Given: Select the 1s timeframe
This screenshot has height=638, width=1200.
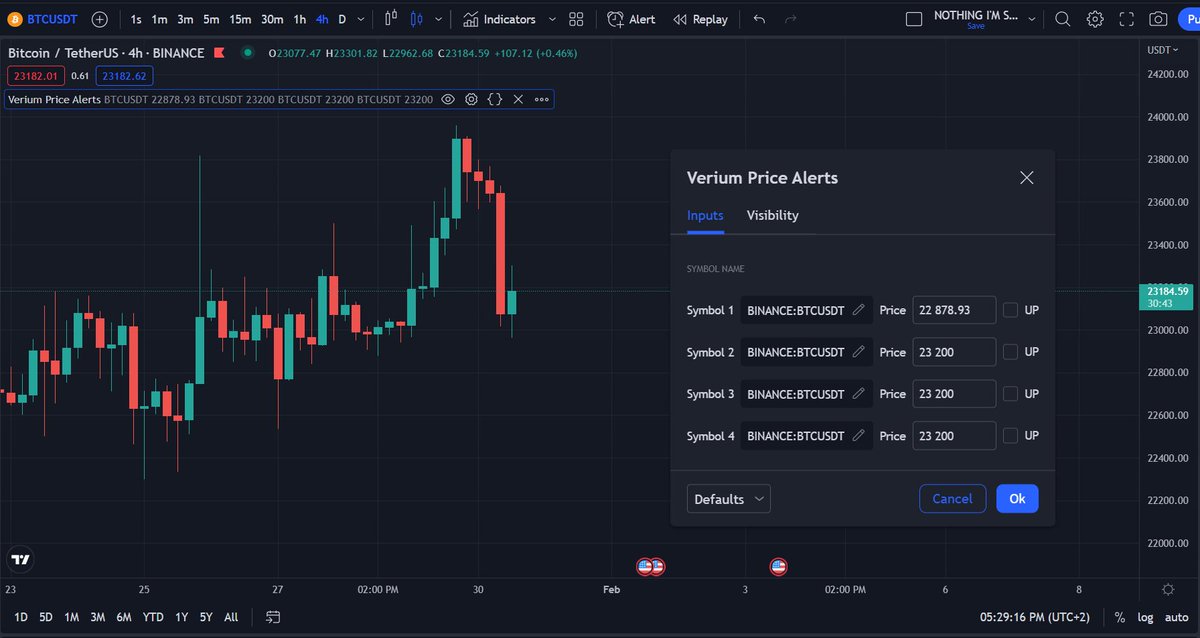Looking at the screenshot, I should [136, 19].
